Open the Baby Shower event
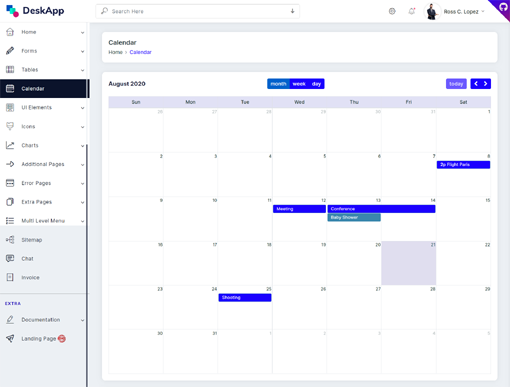510x387 pixels. pos(354,218)
